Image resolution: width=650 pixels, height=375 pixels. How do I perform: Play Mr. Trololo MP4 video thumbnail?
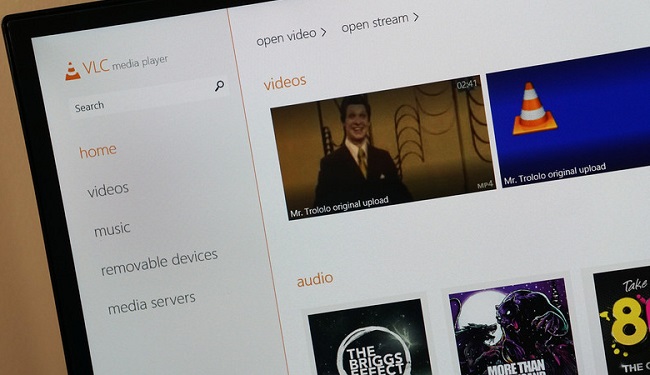pyautogui.click(x=383, y=148)
